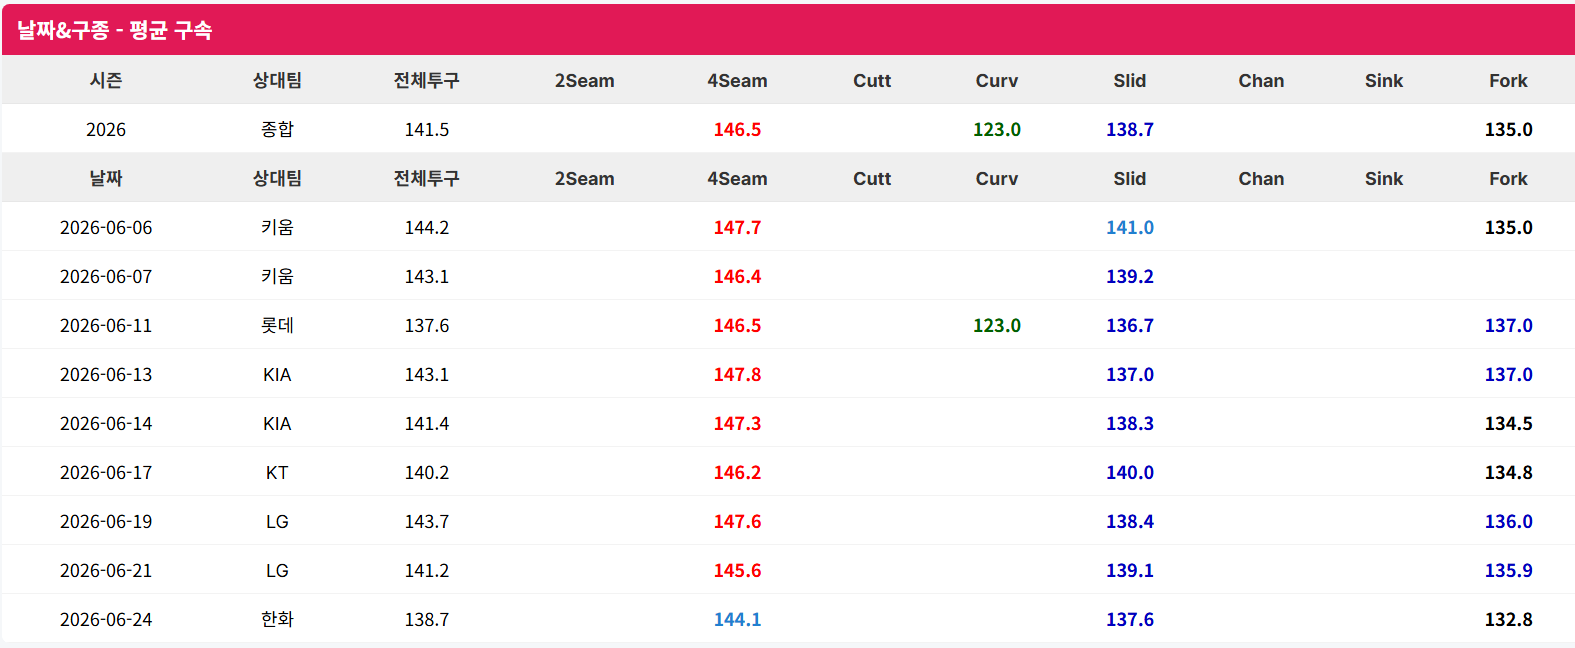Select 상대팀 header in the 시즌 header row
Viewport: 1575px width, 648px height.
[277, 80]
